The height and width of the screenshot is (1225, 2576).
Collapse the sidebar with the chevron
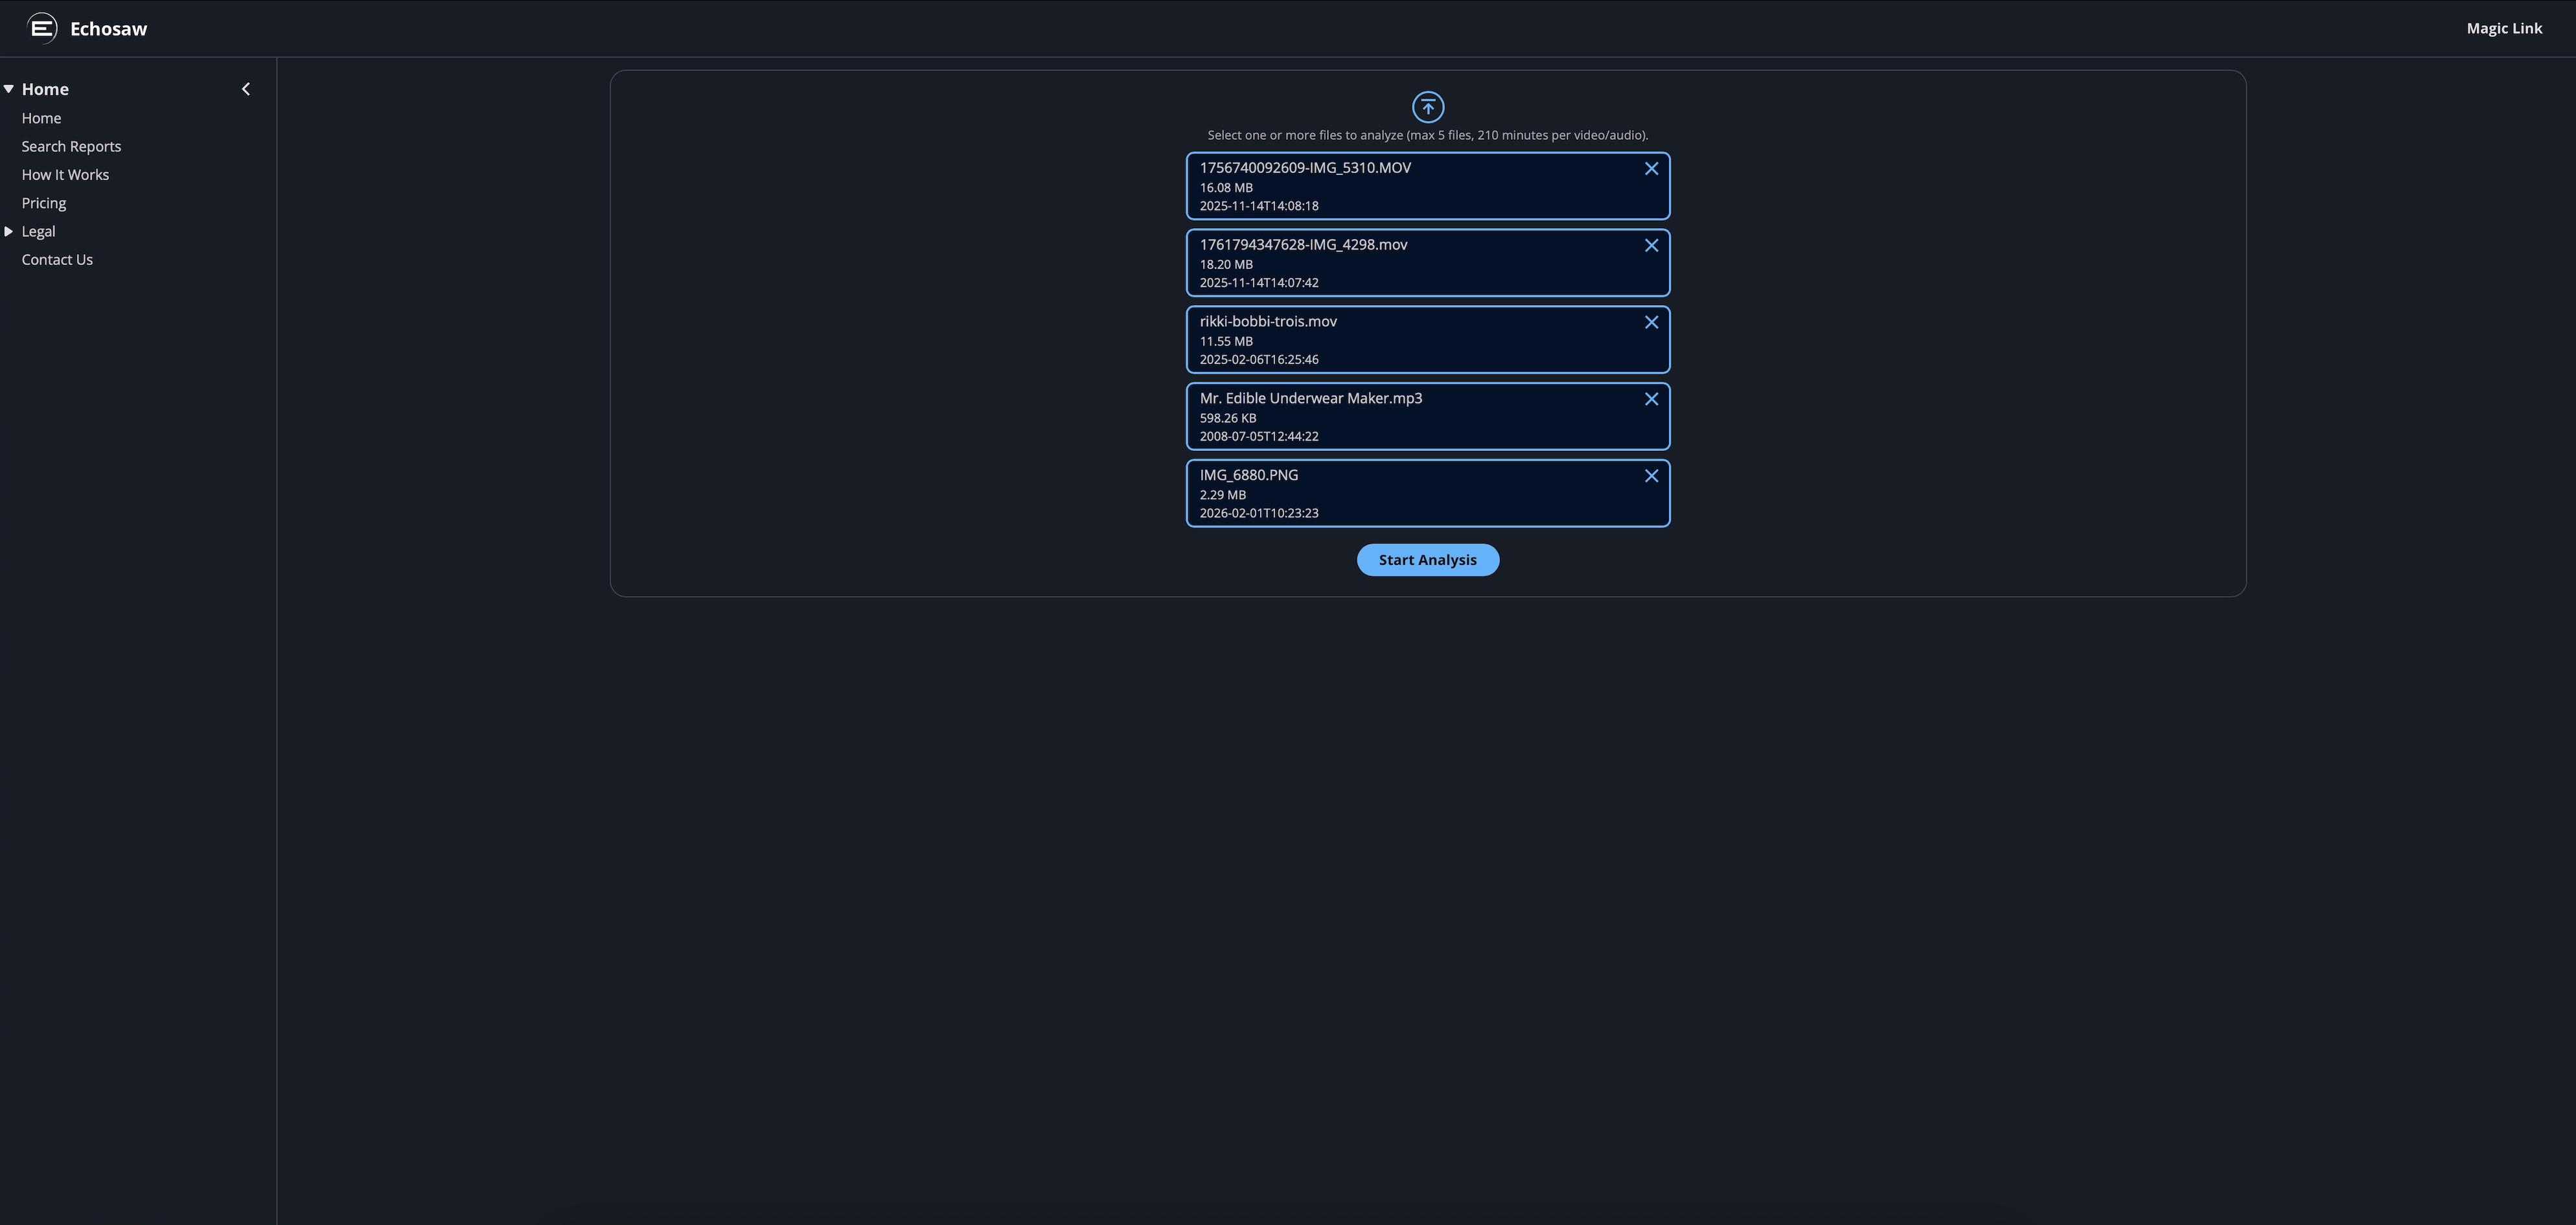click(x=245, y=88)
